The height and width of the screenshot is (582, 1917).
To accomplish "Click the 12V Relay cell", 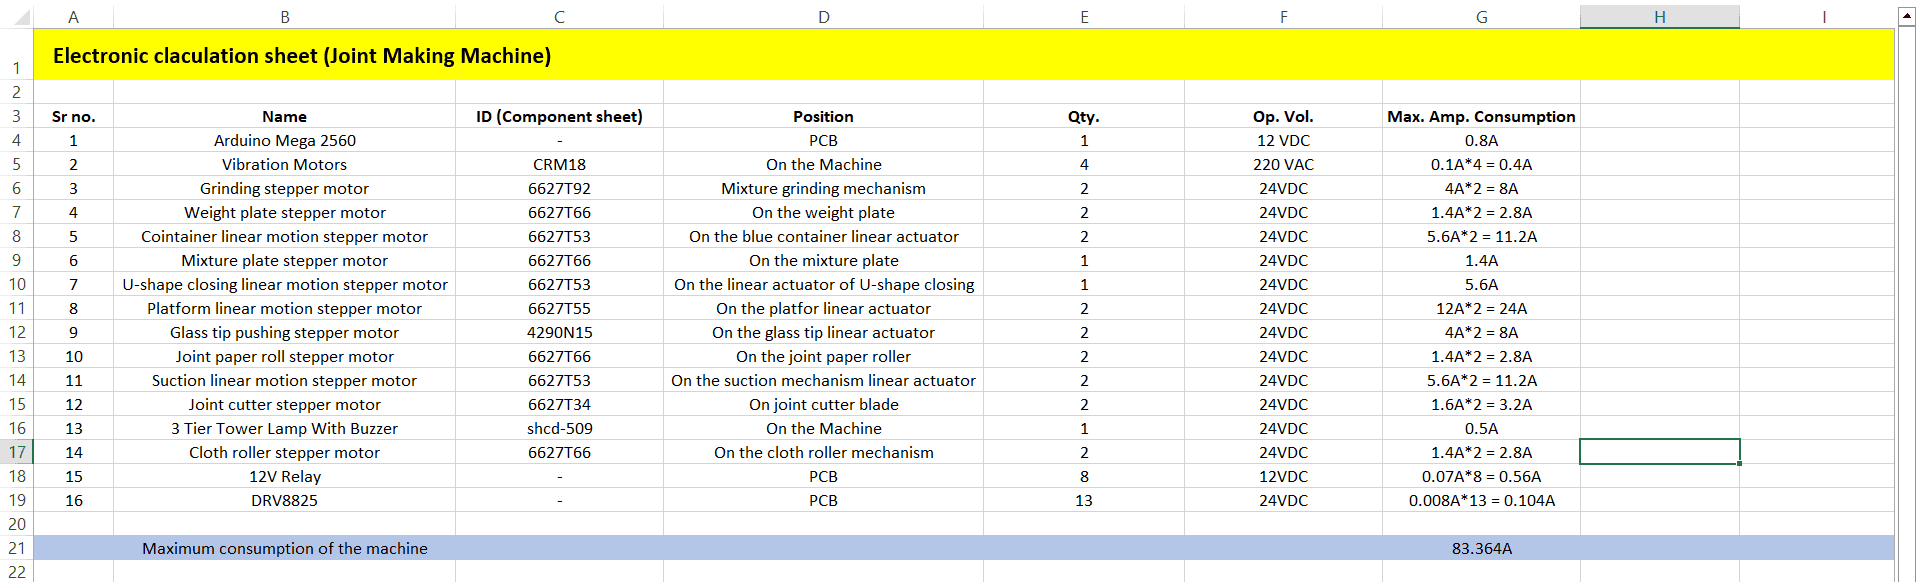I will 285,476.
